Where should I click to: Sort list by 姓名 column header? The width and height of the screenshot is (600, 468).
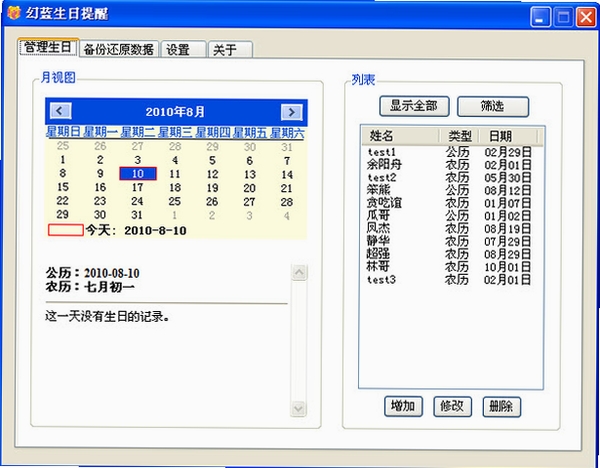tap(400, 136)
